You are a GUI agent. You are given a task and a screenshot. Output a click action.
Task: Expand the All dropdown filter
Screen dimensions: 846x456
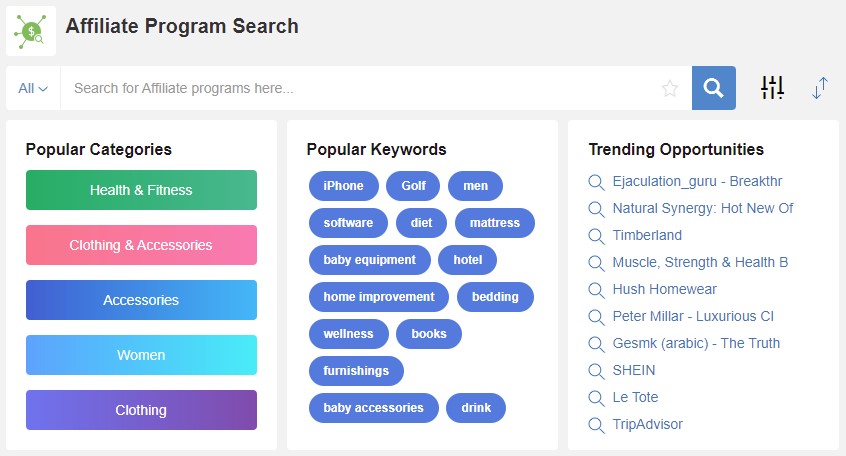point(33,88)
